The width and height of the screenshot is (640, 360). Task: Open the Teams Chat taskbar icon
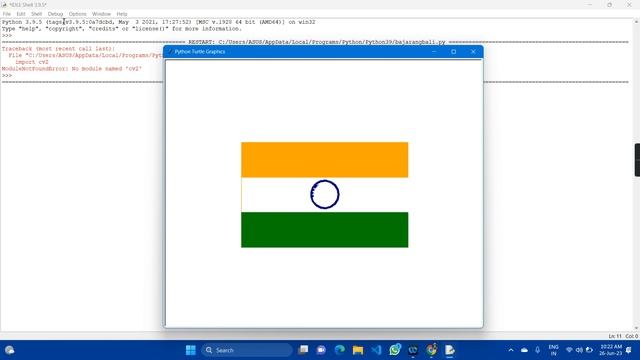click(321, 350)
